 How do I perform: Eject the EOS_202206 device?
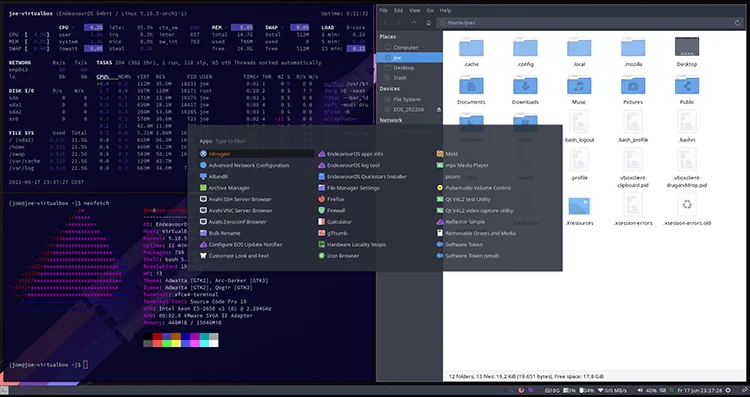439,110
